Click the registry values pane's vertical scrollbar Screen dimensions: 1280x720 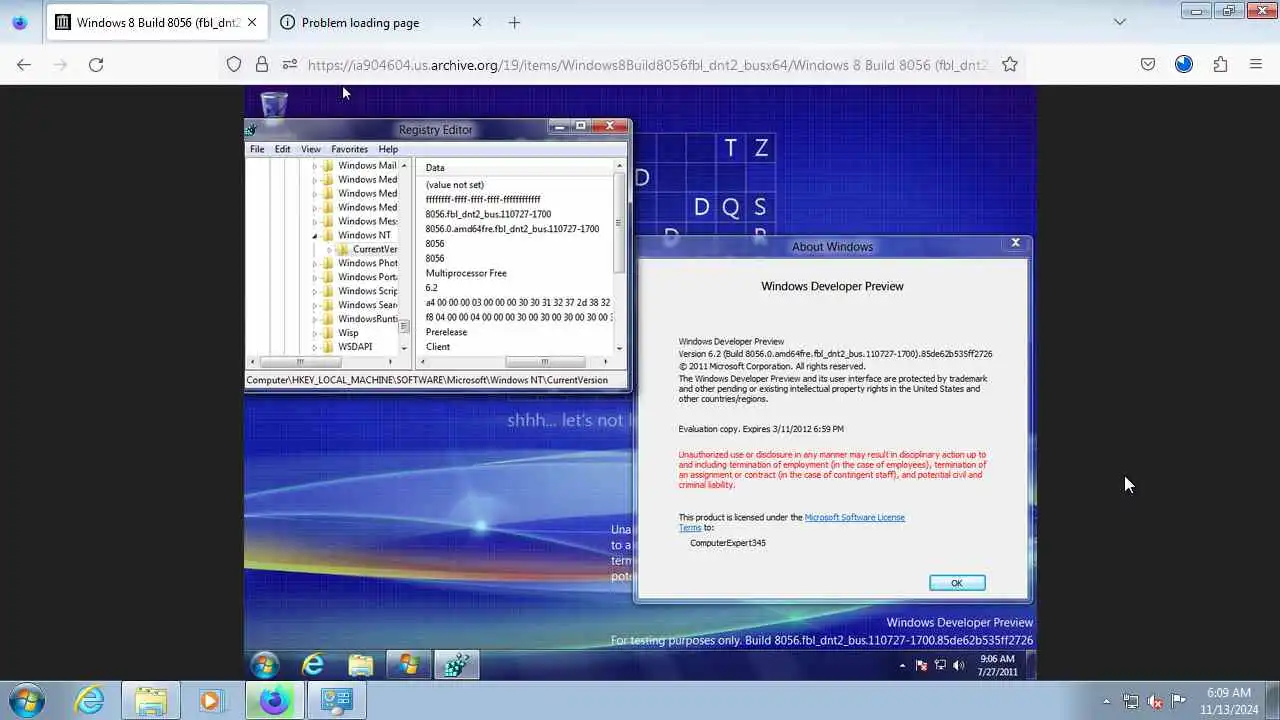pos(619,256)
